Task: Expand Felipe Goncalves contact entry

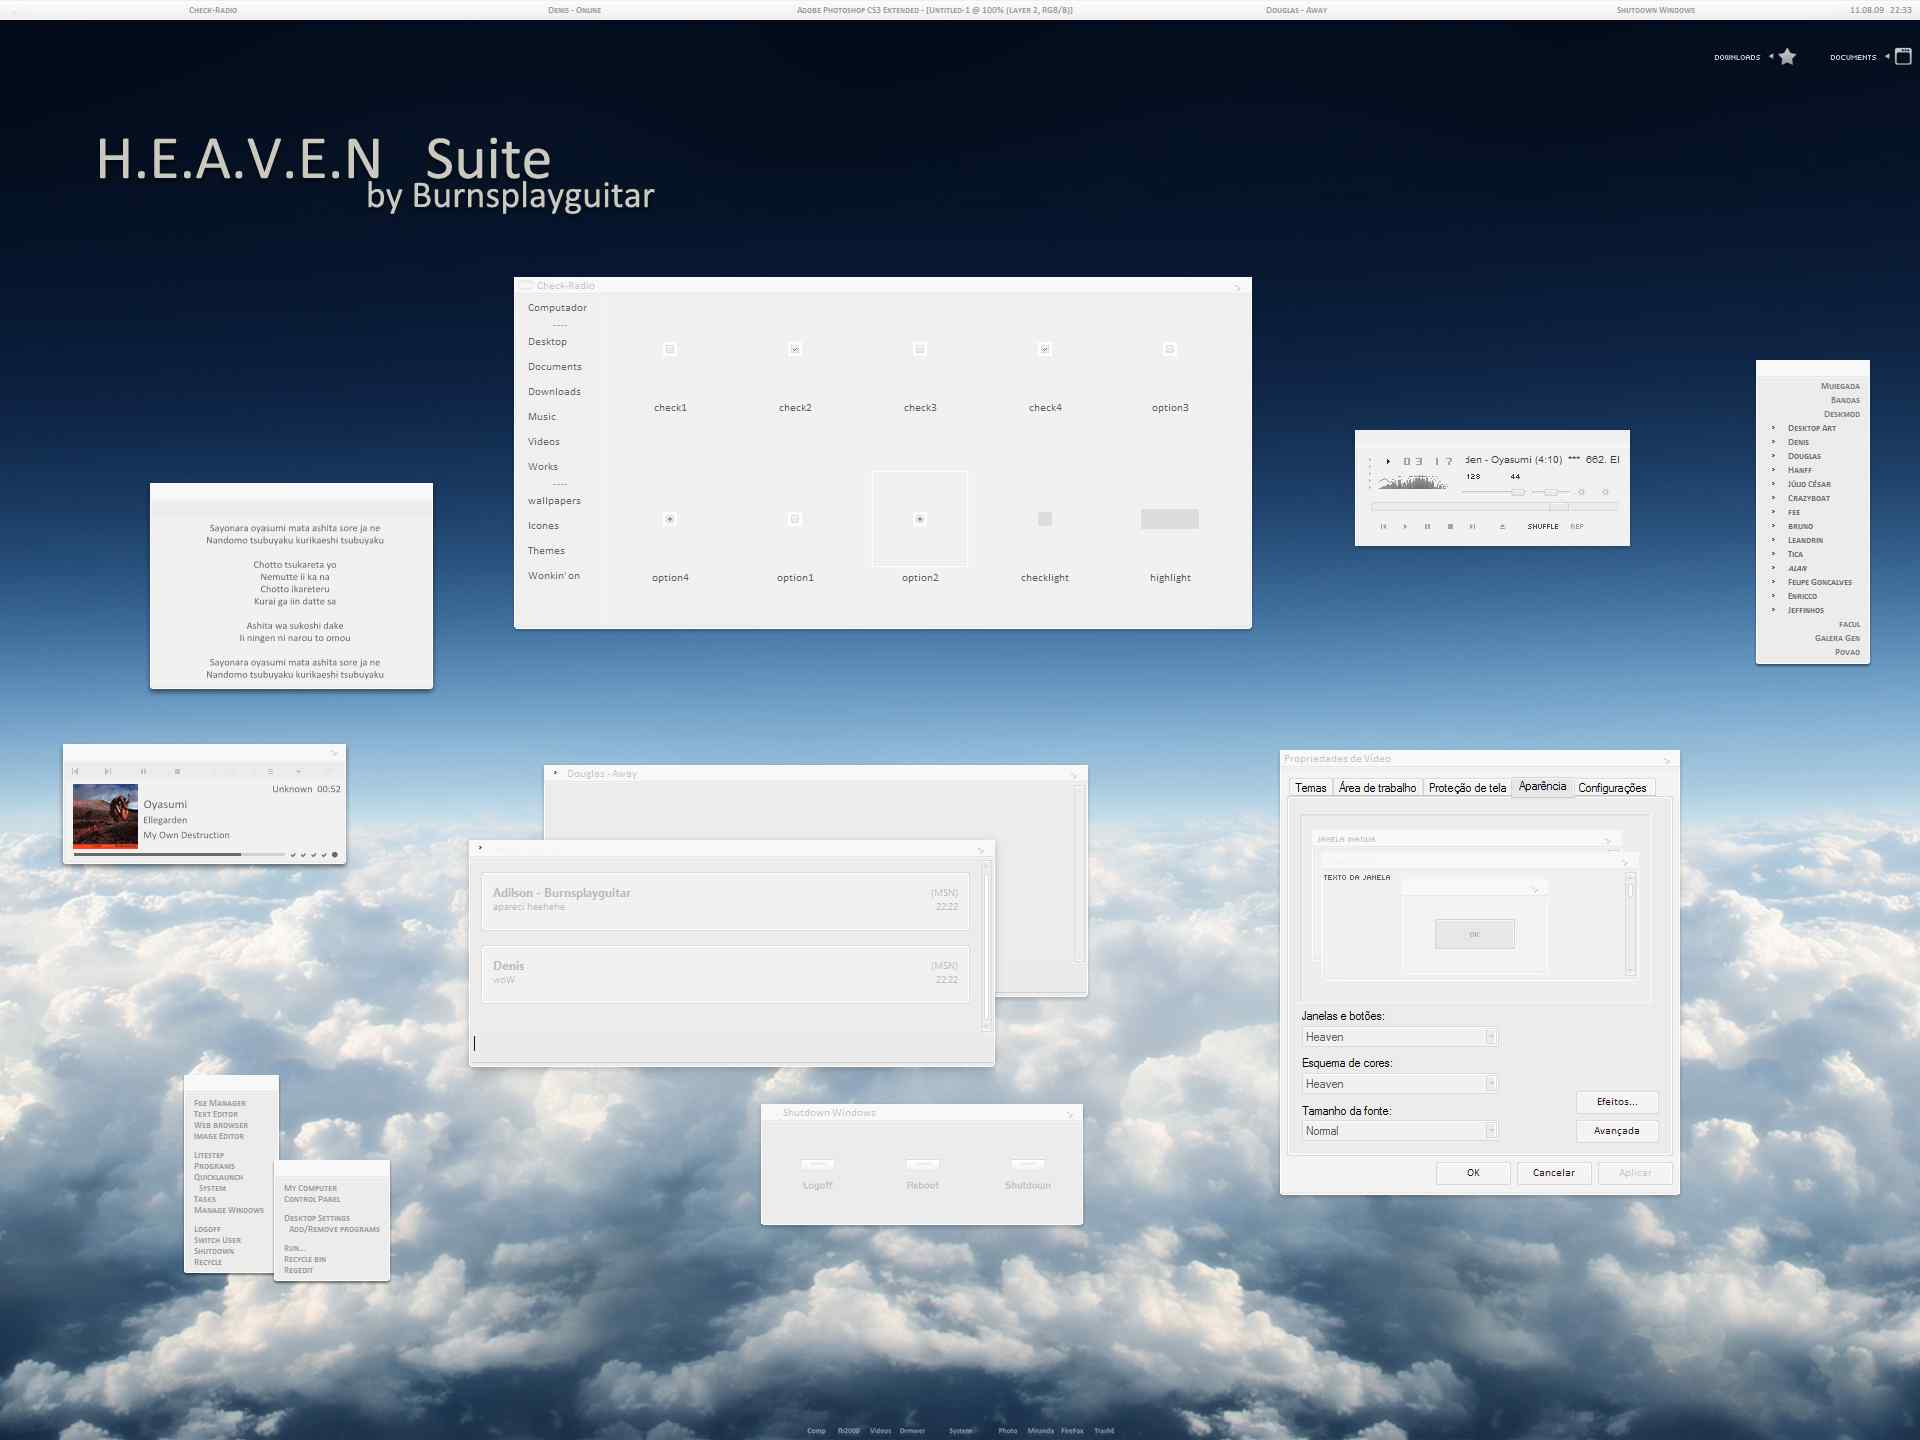Action: click(1773, 582)
